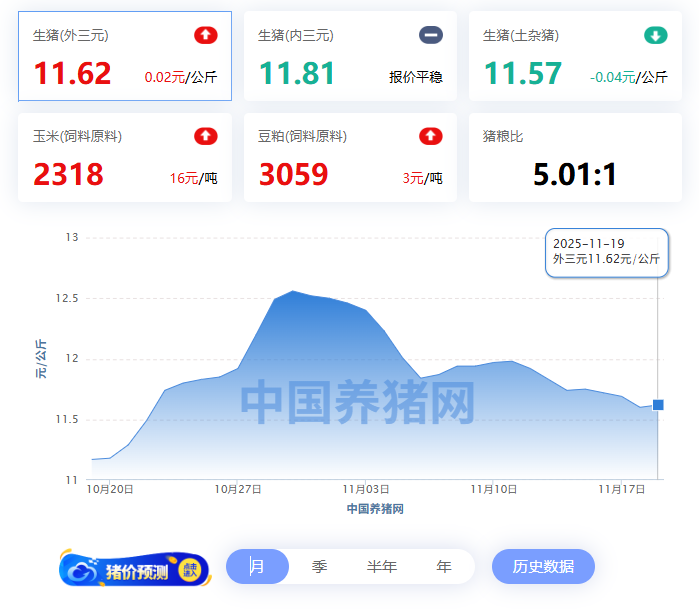Select the 生猪(内三元) price value 11.81
The width and height of the screenshot is (699, 614).
[x=297, y=74]
